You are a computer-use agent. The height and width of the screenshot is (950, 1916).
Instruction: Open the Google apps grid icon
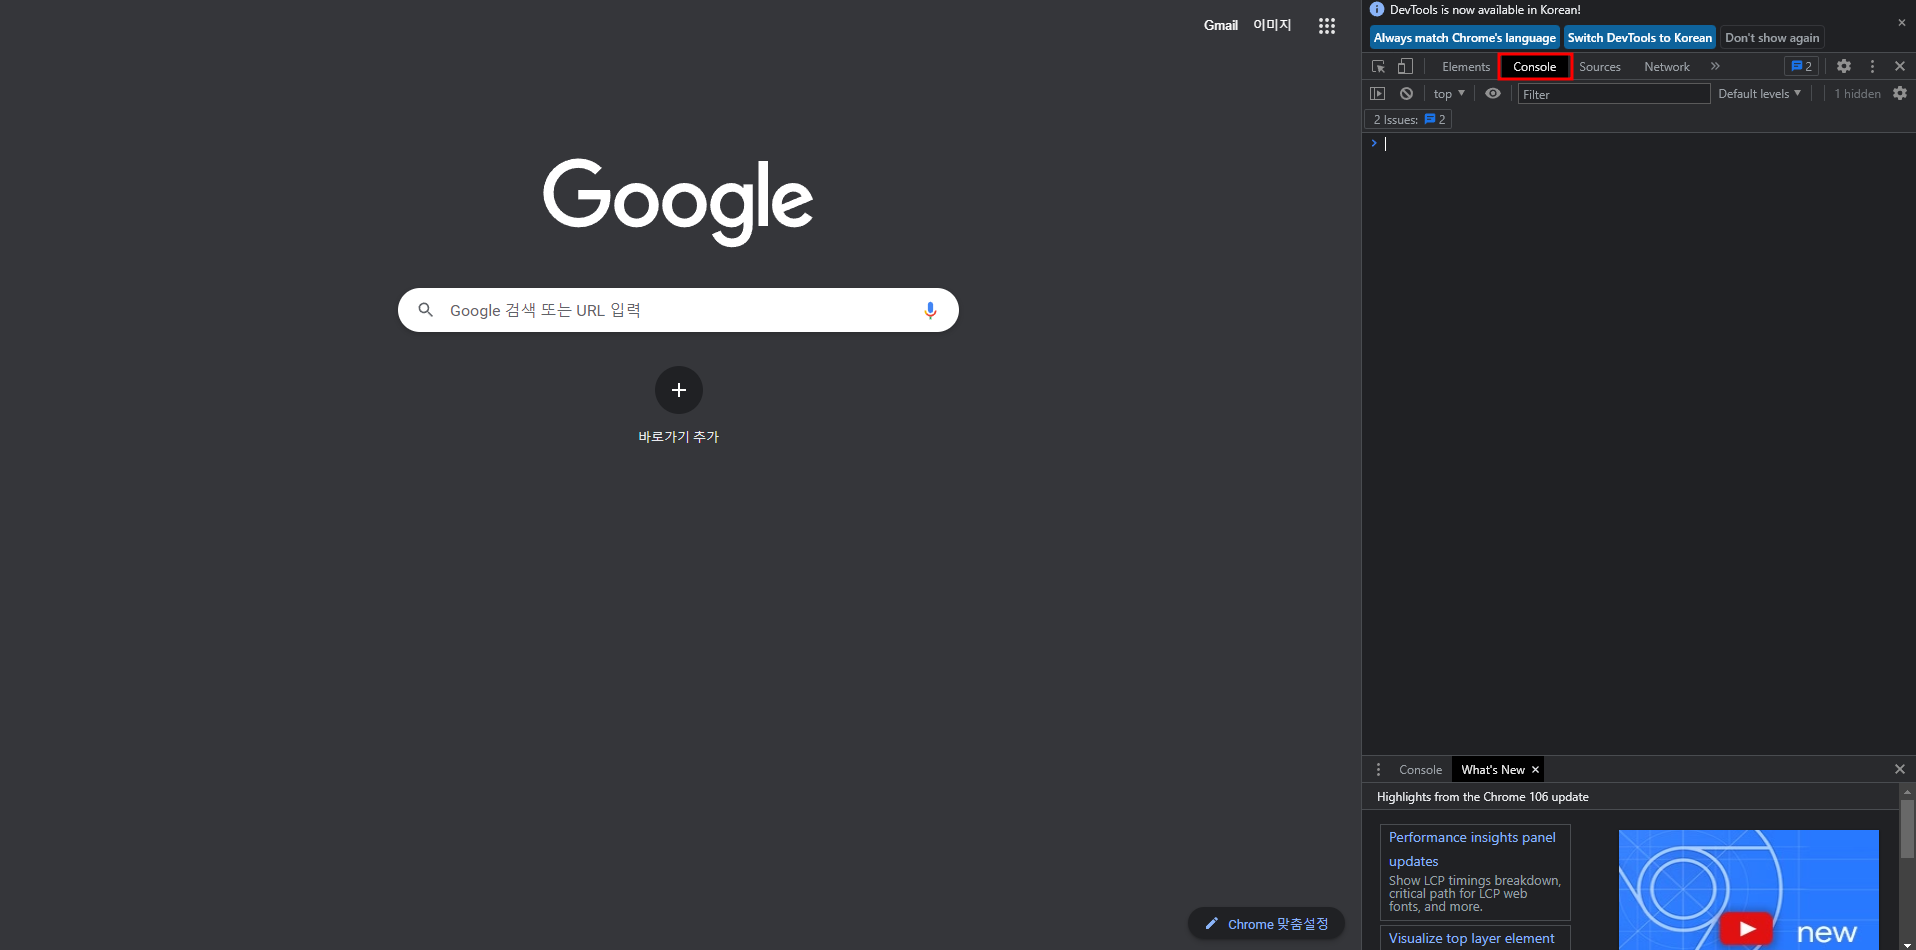point(1327,26)
